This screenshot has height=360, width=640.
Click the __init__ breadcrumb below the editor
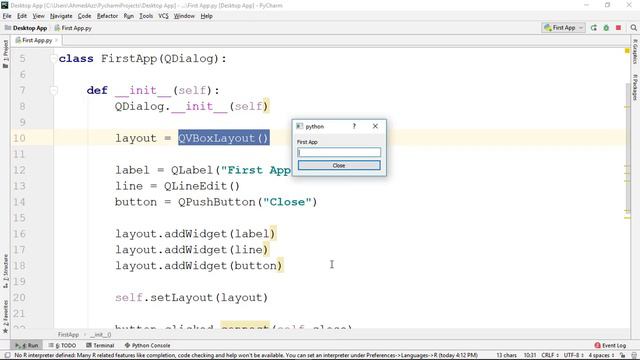coord(100,335)
